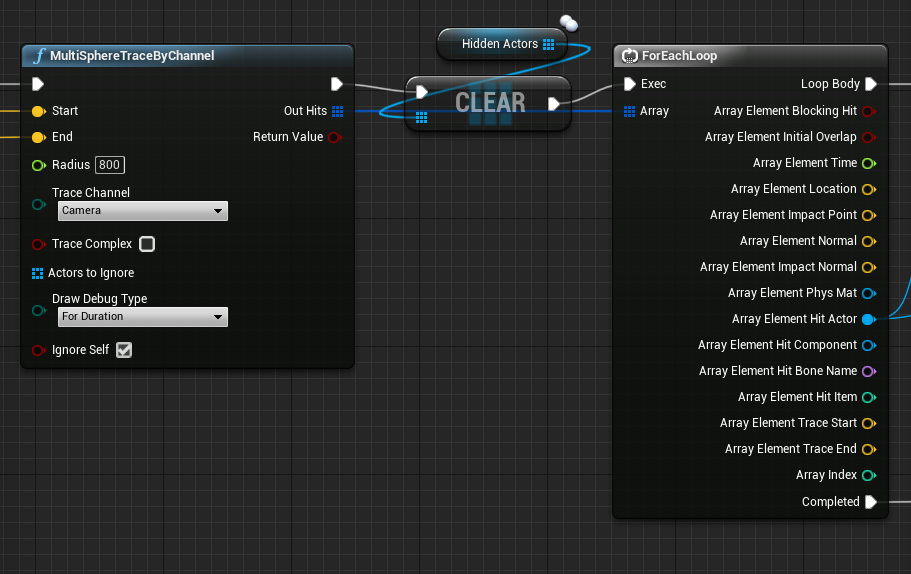Uncheck the Ignore Self checkbox
Viewport: 911px width, 574px height.
click(x=124, y=350)
